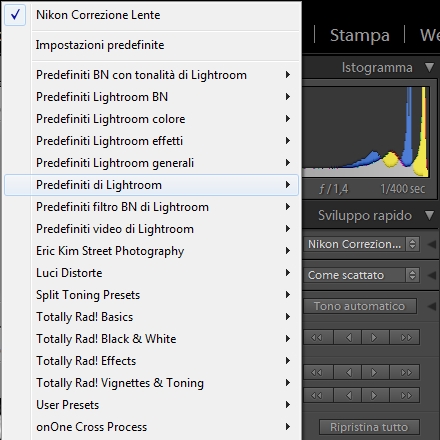The image size is (440, 440).
Task: Open Totally Rad! Basics submenu
Action: coord(152,317)
